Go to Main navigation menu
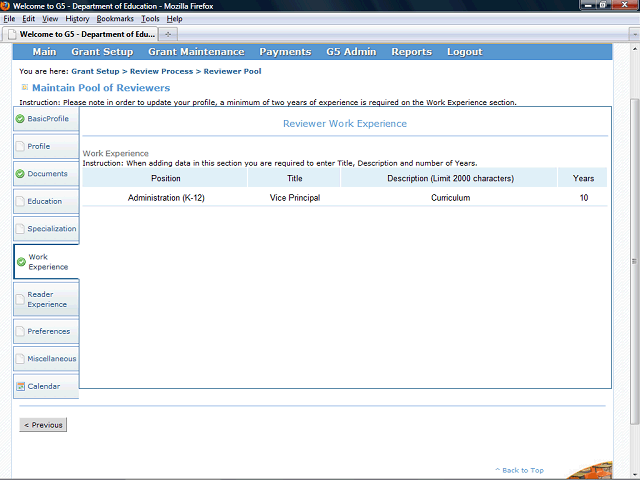Image resolution: width=640 pixels, height=480 pixels. [44, 52]
